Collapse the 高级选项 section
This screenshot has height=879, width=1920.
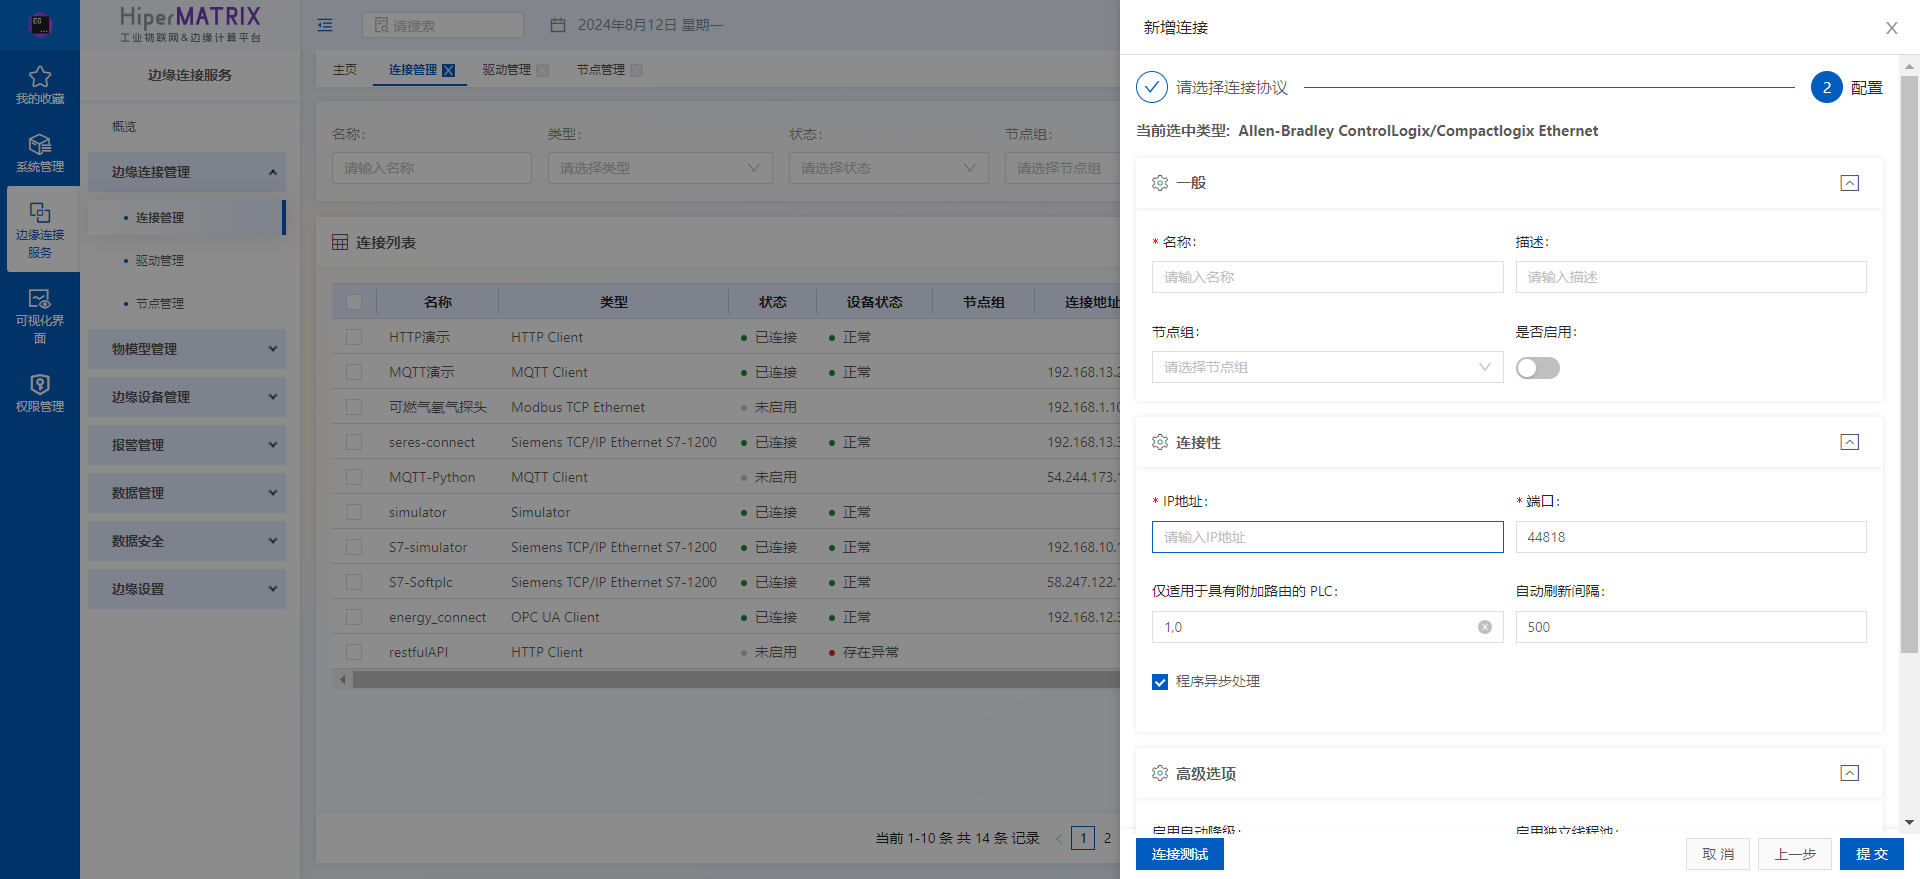pyautogui.click(x=1850, y=773)
